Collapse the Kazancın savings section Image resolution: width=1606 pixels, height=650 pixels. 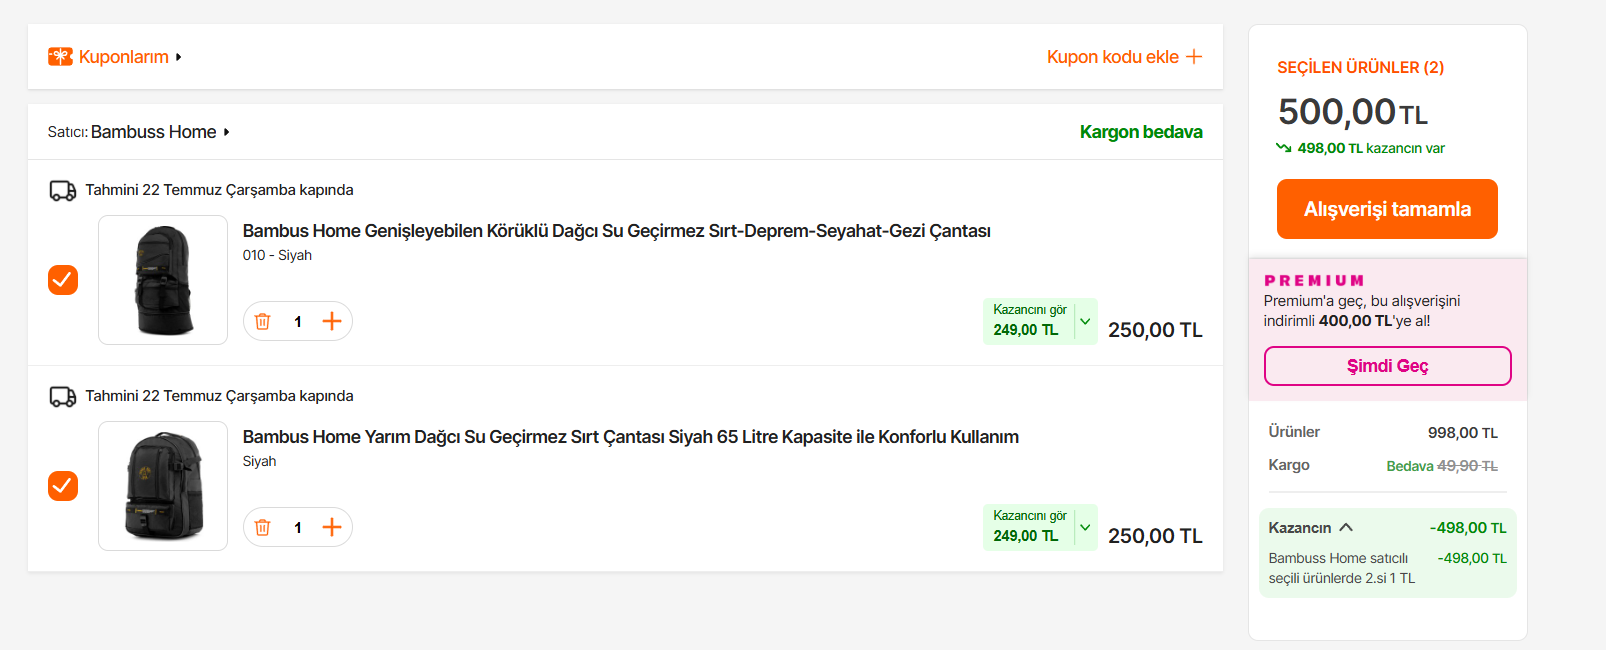point(1346,527)
